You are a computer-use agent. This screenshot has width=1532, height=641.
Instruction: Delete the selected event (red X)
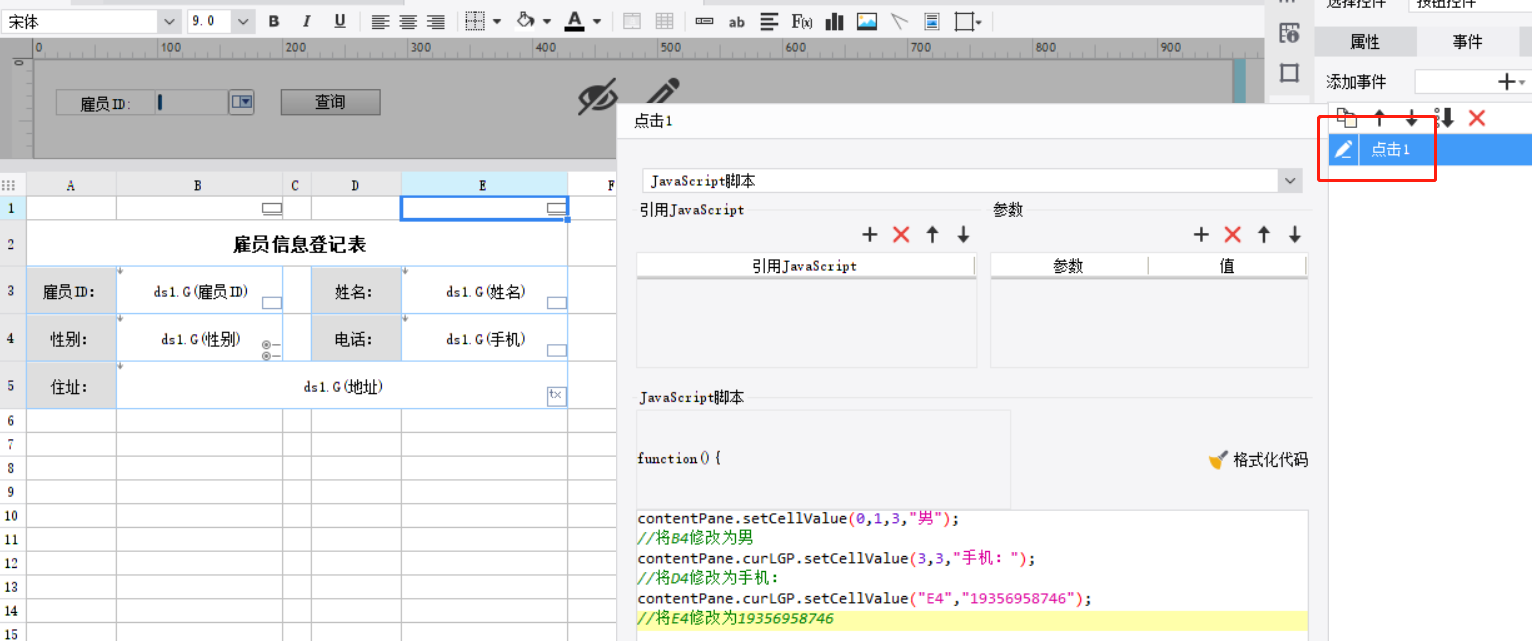(x=1477, y=118)
